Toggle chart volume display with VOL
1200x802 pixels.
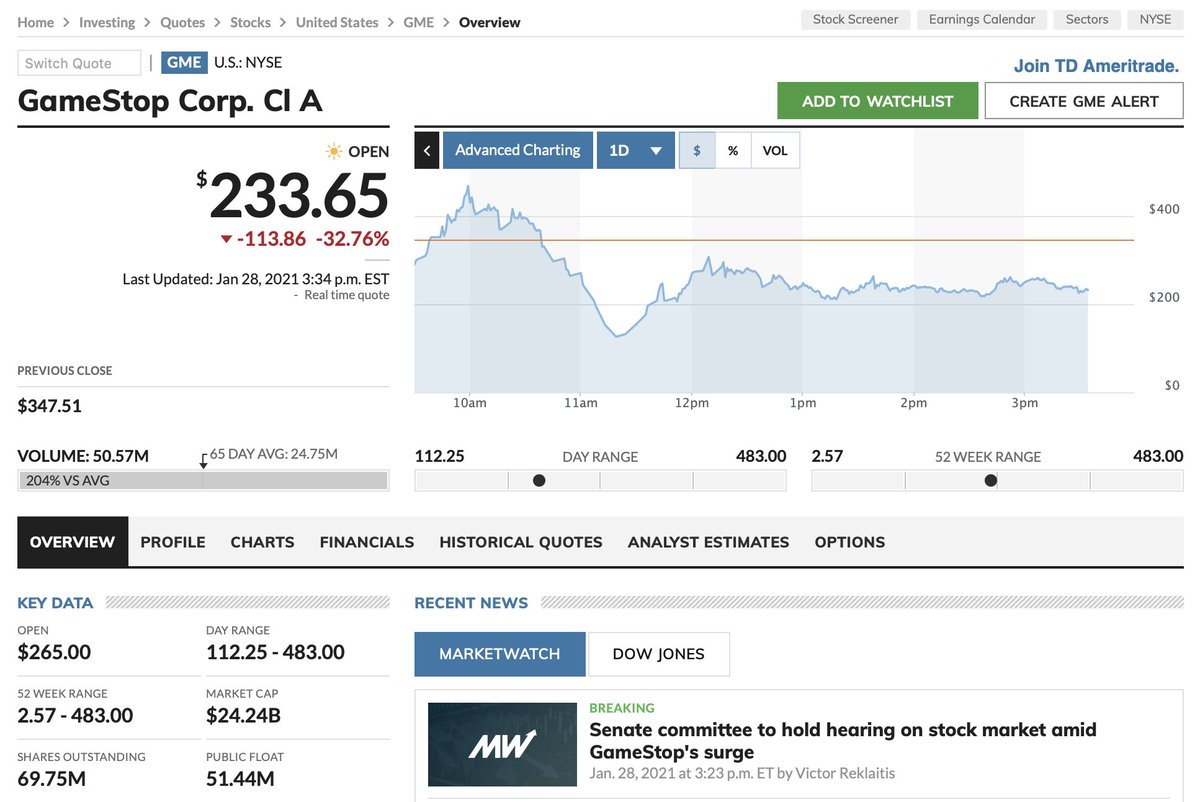[x=775, y=150]
